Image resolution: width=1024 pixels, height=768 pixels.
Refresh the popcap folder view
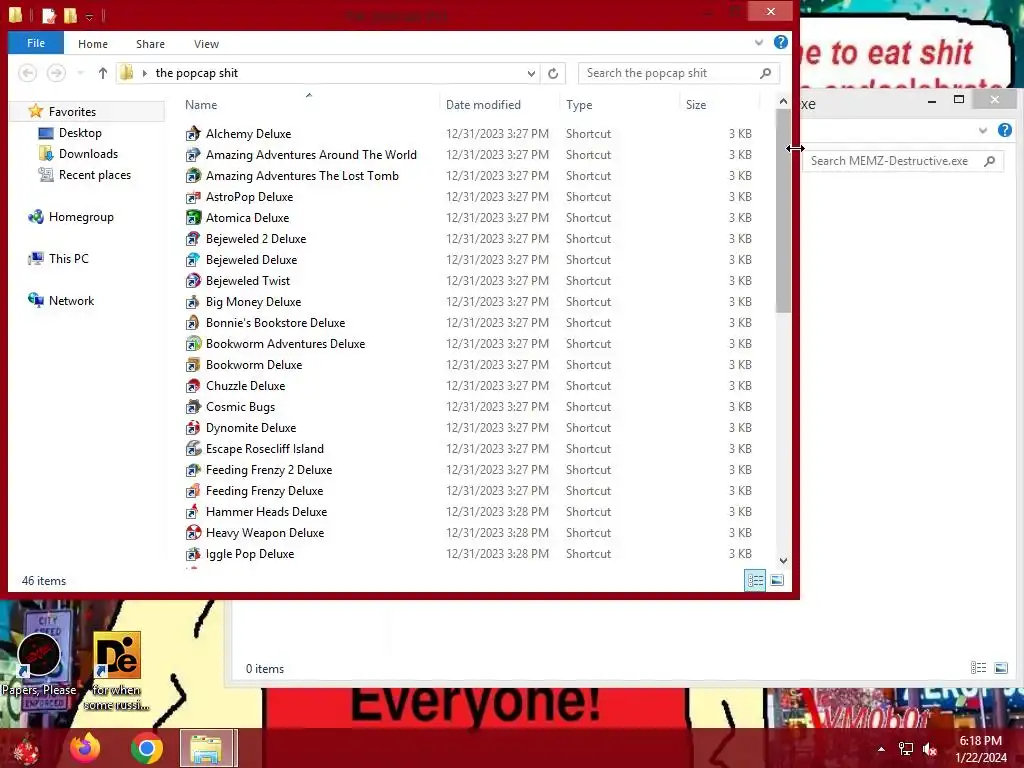(553, 73)
